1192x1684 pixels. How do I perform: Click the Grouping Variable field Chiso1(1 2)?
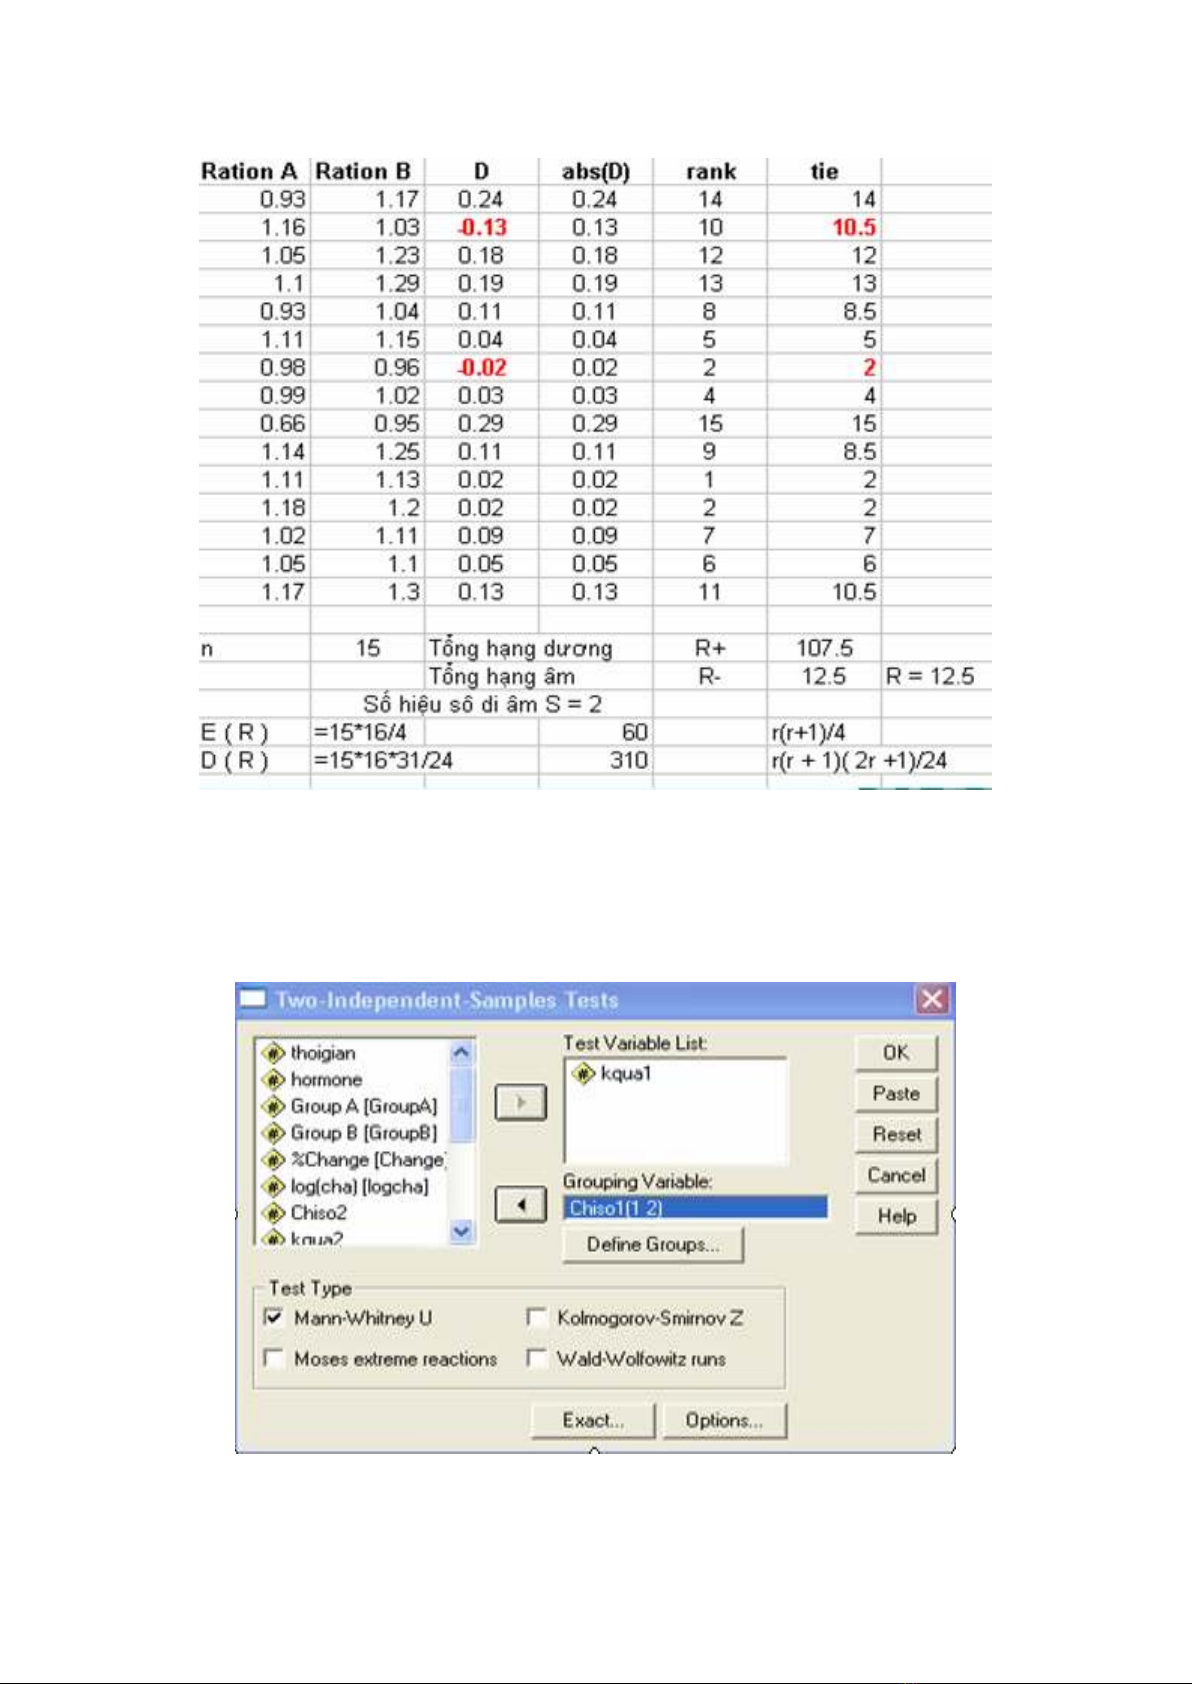coord(695,1208)
